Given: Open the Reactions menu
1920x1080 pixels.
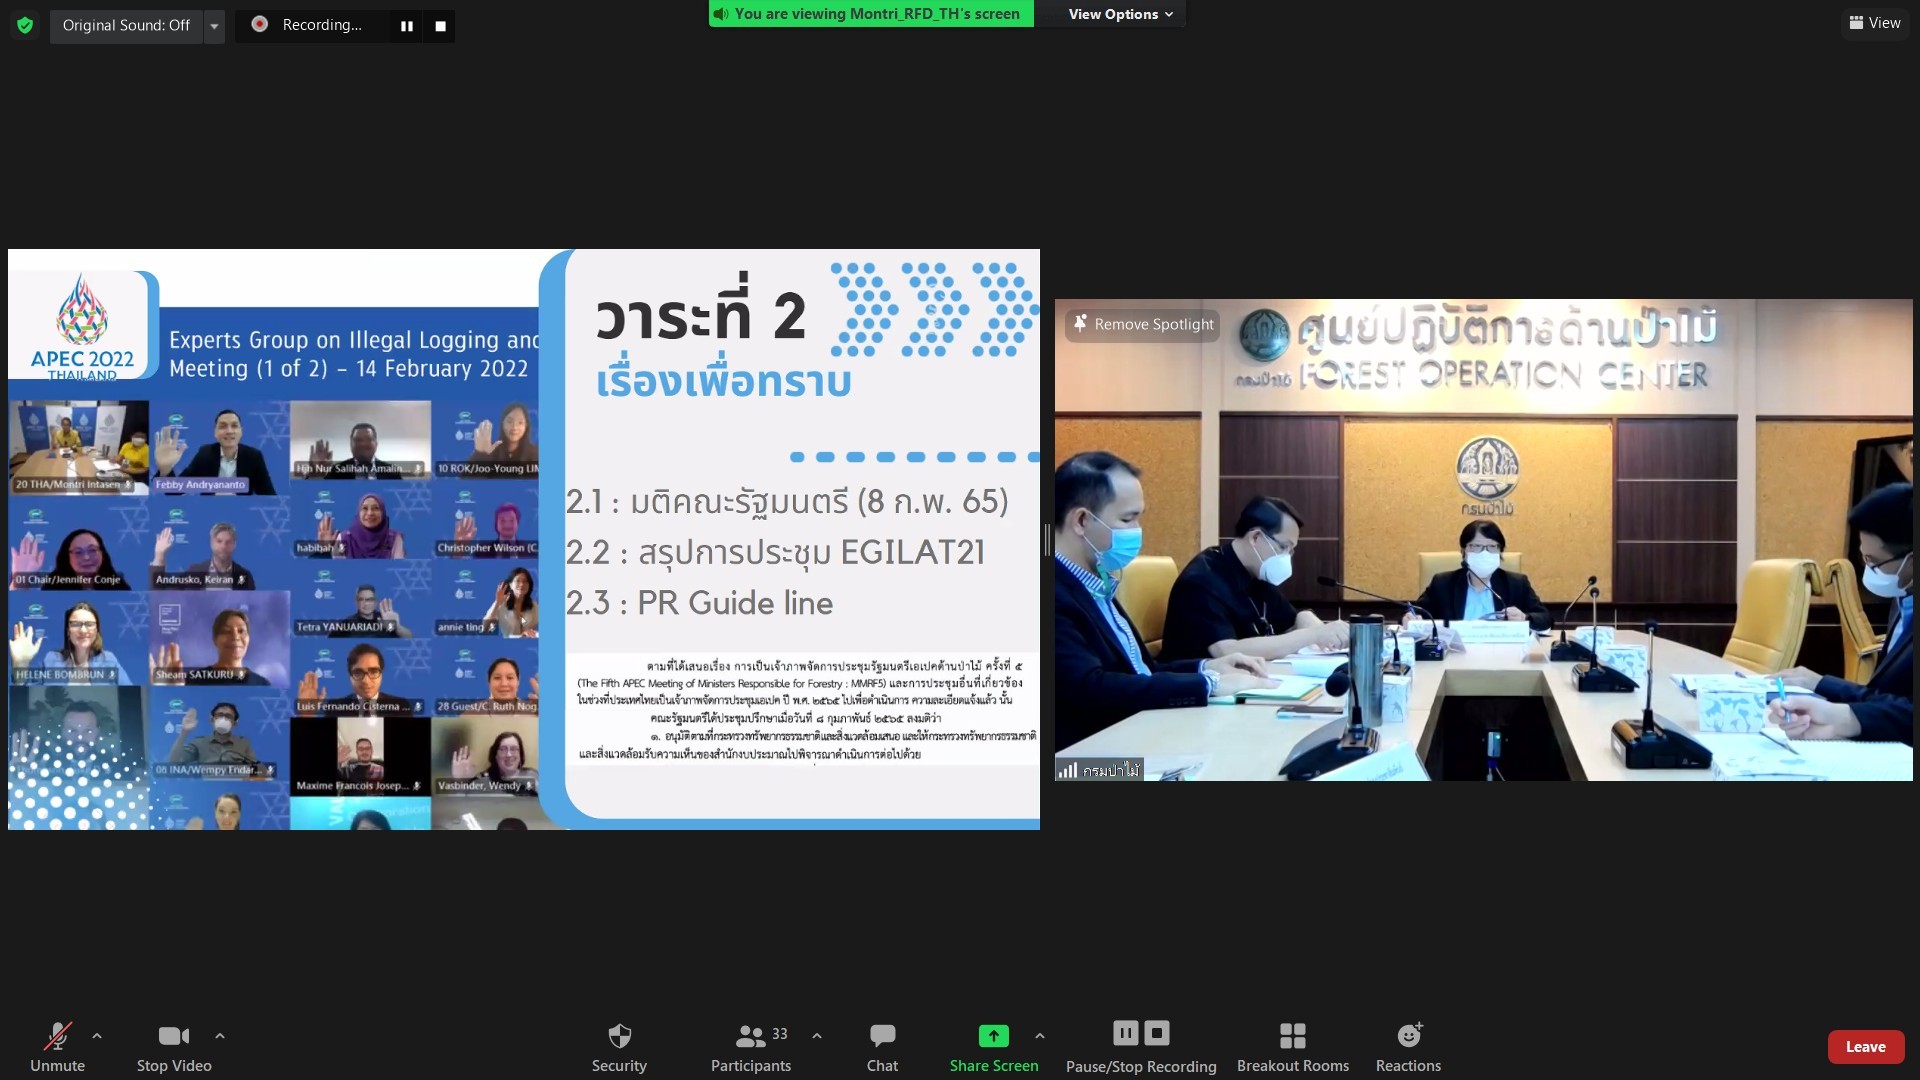Looking at the screenshot, I should [x=1408, y=1046].
